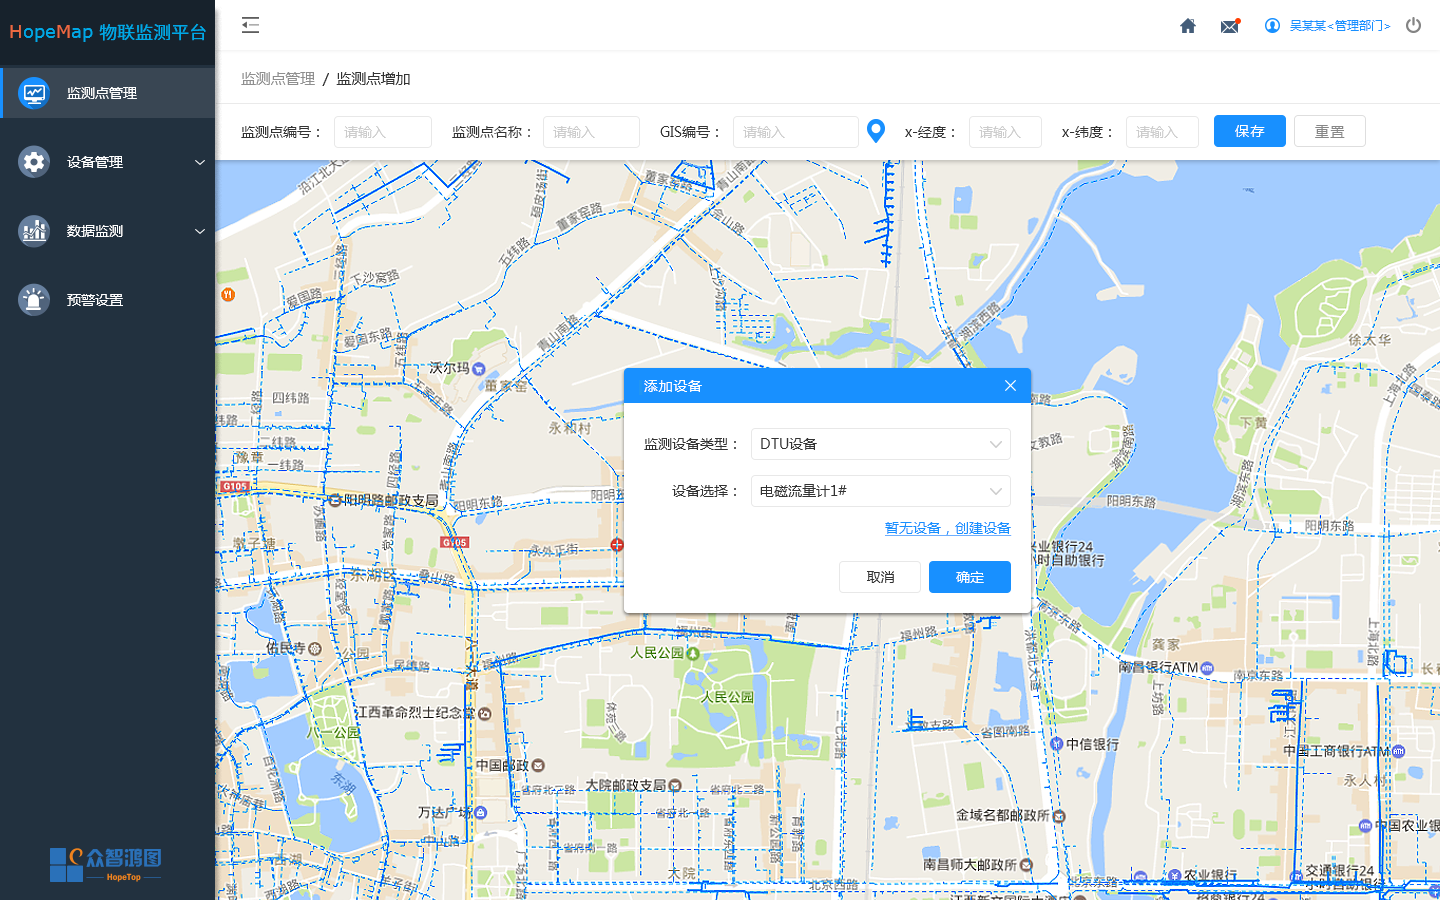Click the 监测点编号 input field

(383, 132)
